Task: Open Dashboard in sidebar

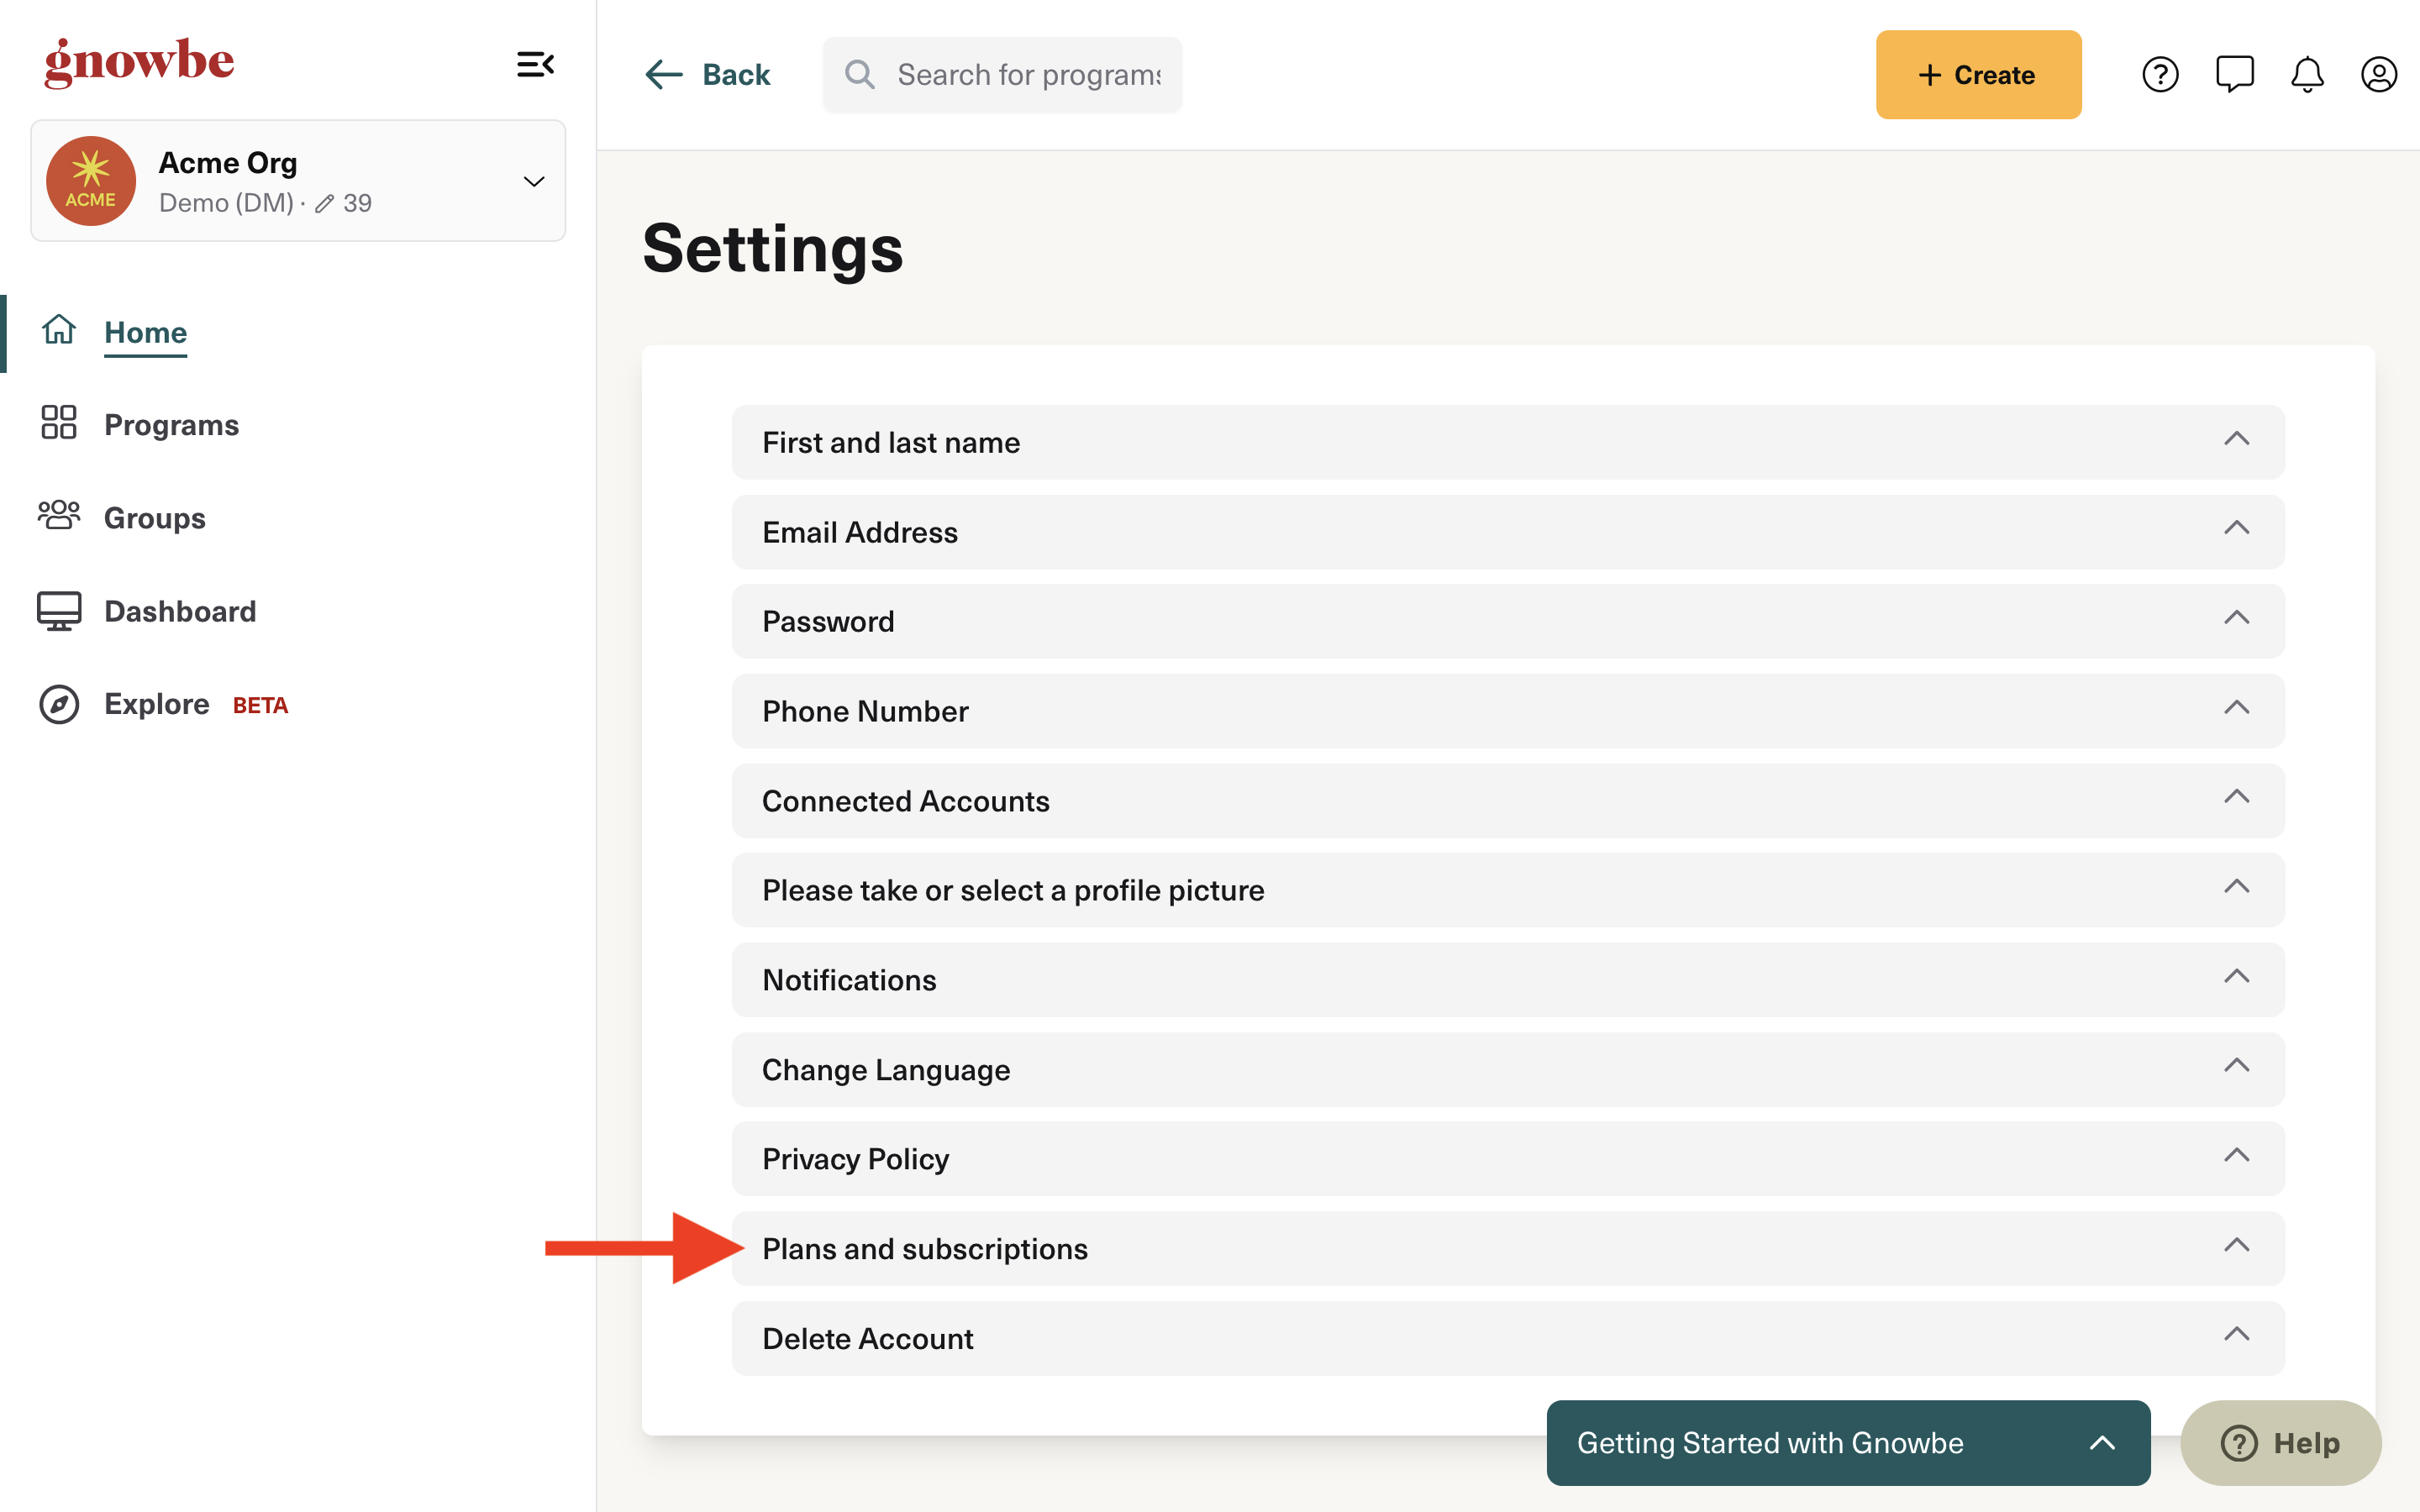Action: pos(180,611)
